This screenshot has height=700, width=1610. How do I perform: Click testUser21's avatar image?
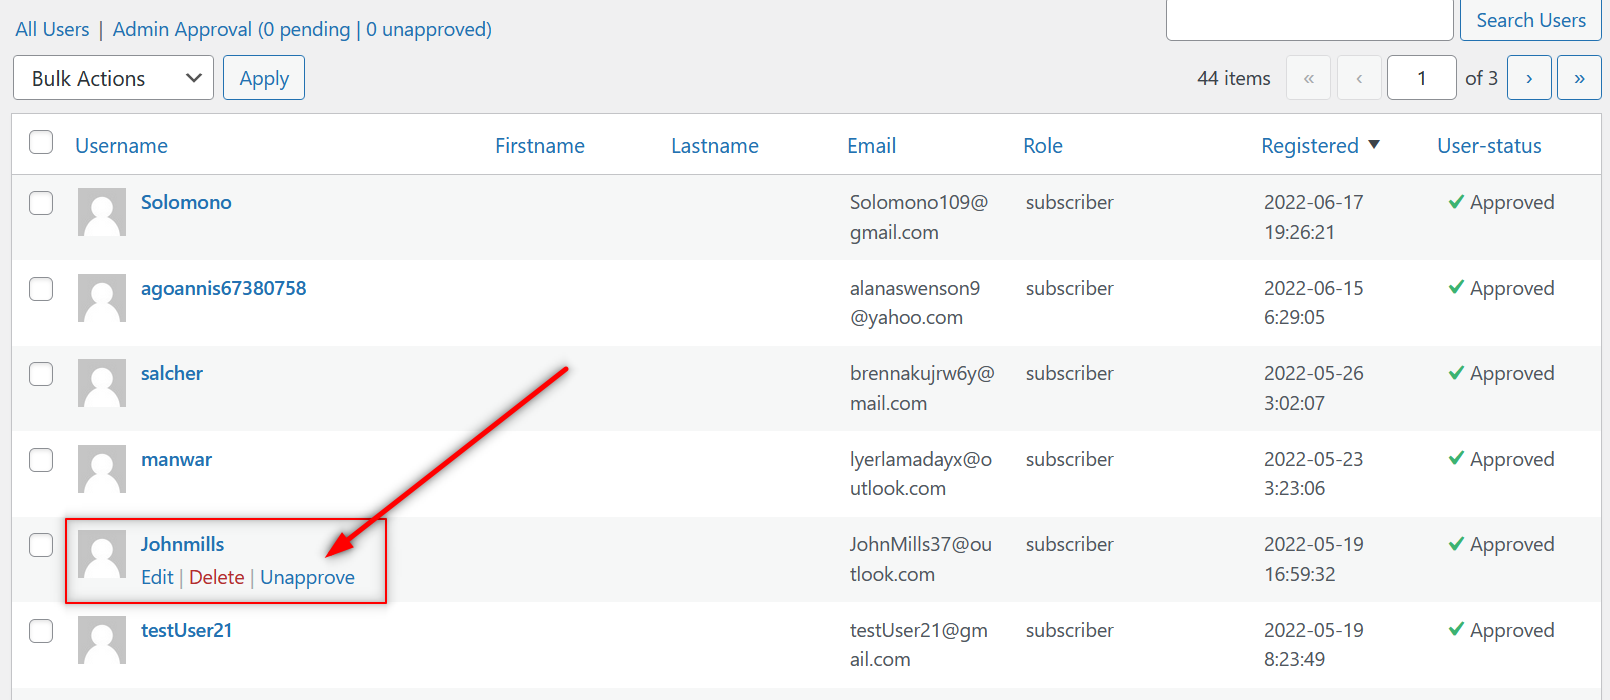pos(102,640)
